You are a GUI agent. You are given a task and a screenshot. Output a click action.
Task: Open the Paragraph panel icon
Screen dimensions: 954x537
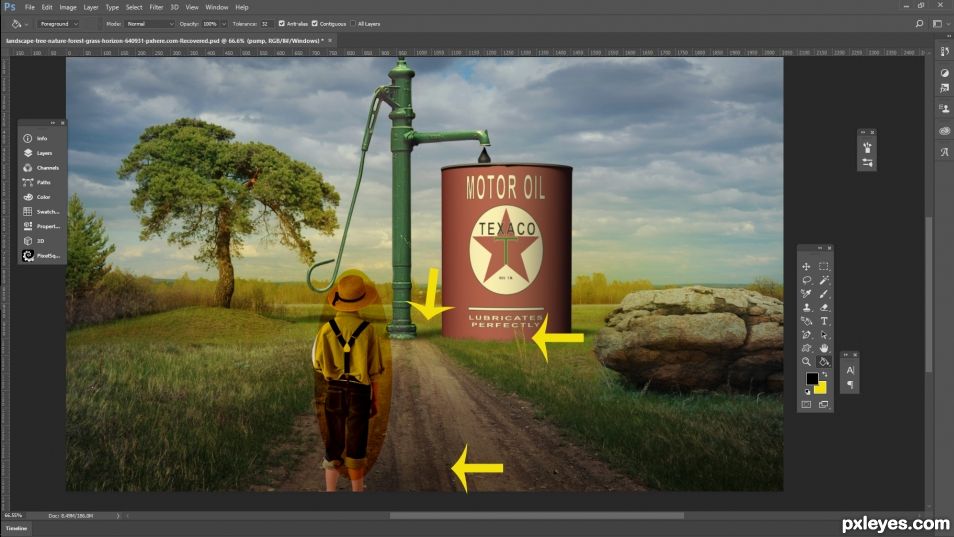[850, 385]
